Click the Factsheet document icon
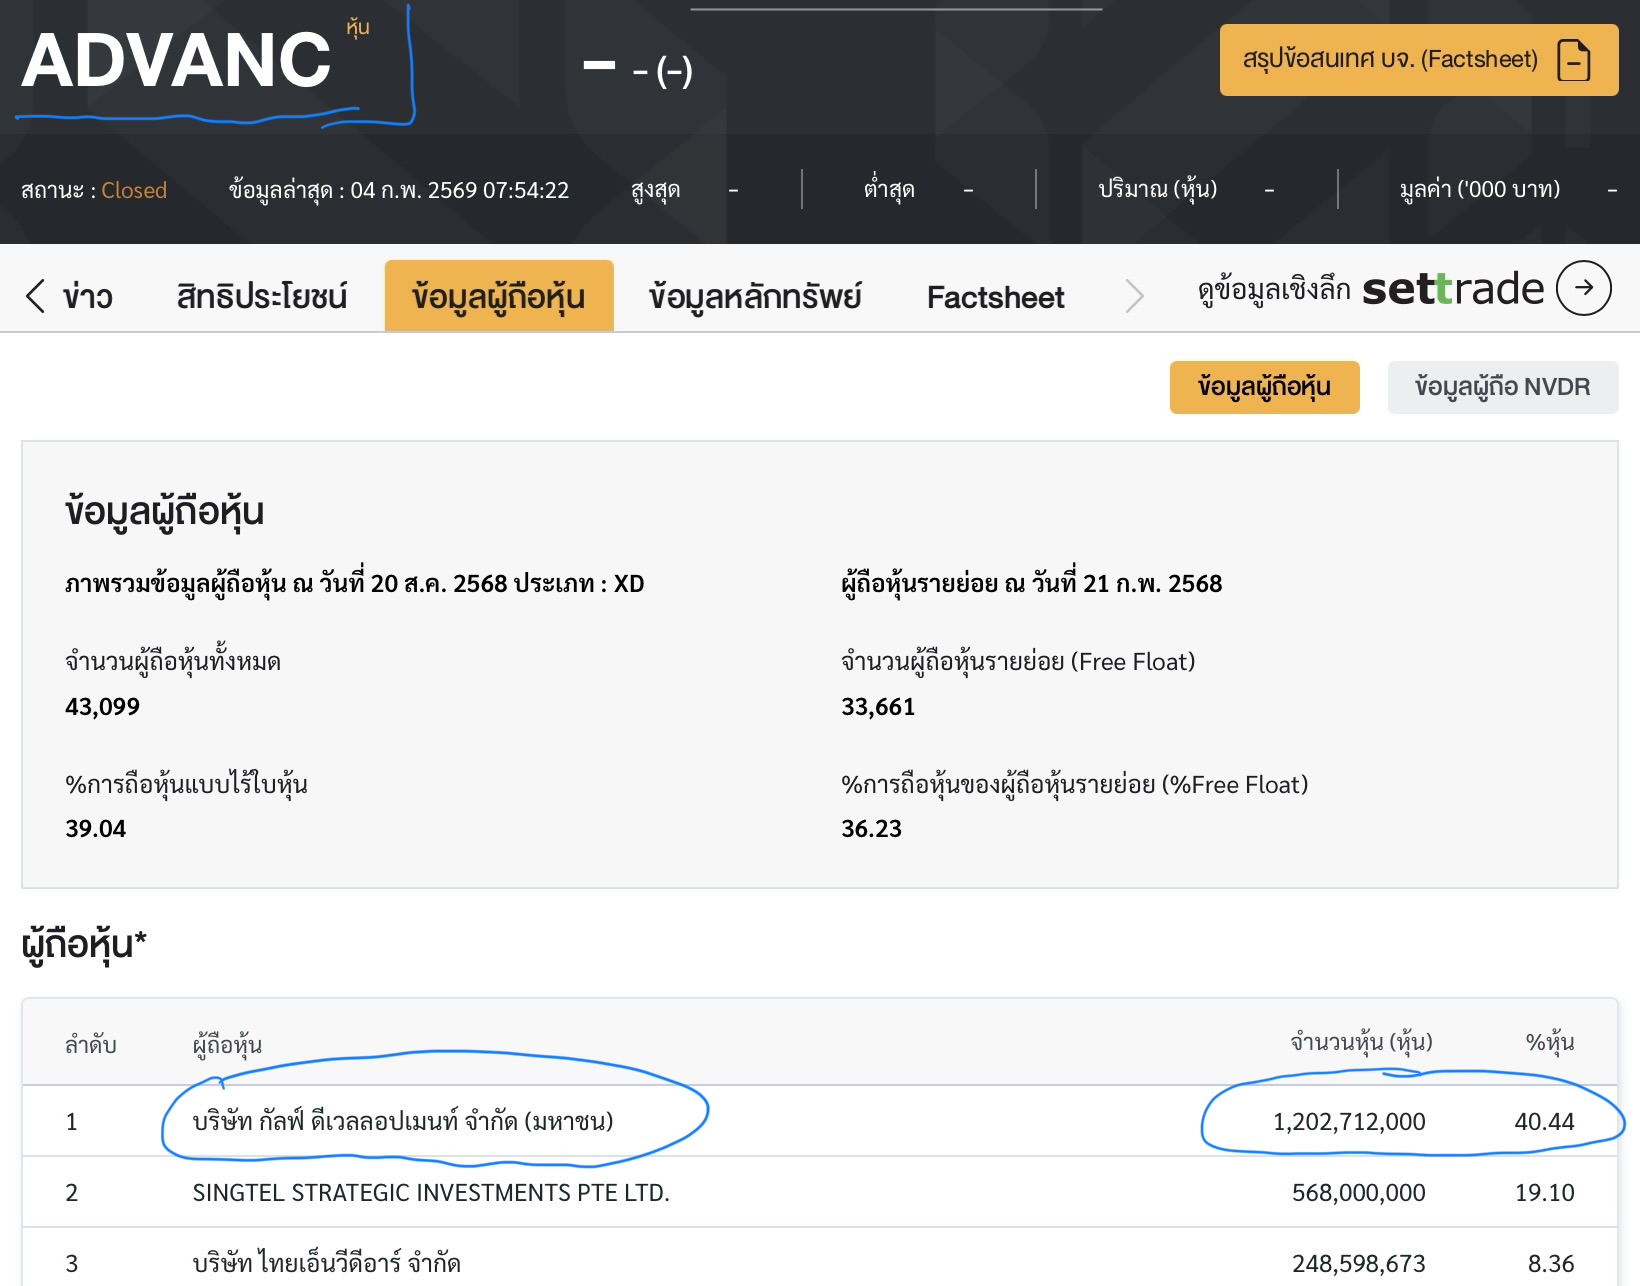This screenshot has width=1640, height=1286. click(1574, 60)
